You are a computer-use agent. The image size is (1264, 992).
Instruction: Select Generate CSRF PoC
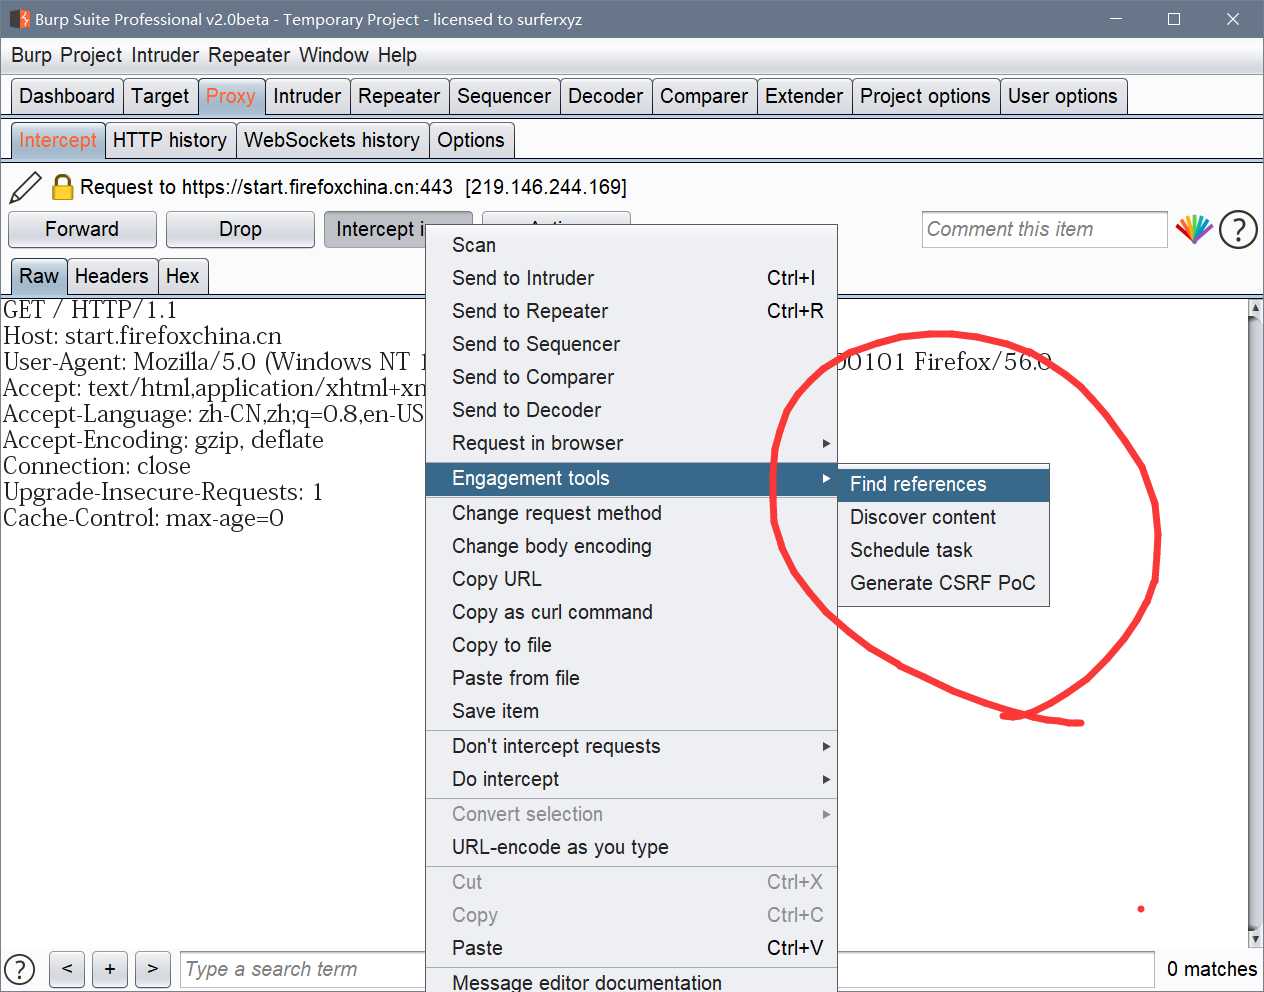point(943,583)
